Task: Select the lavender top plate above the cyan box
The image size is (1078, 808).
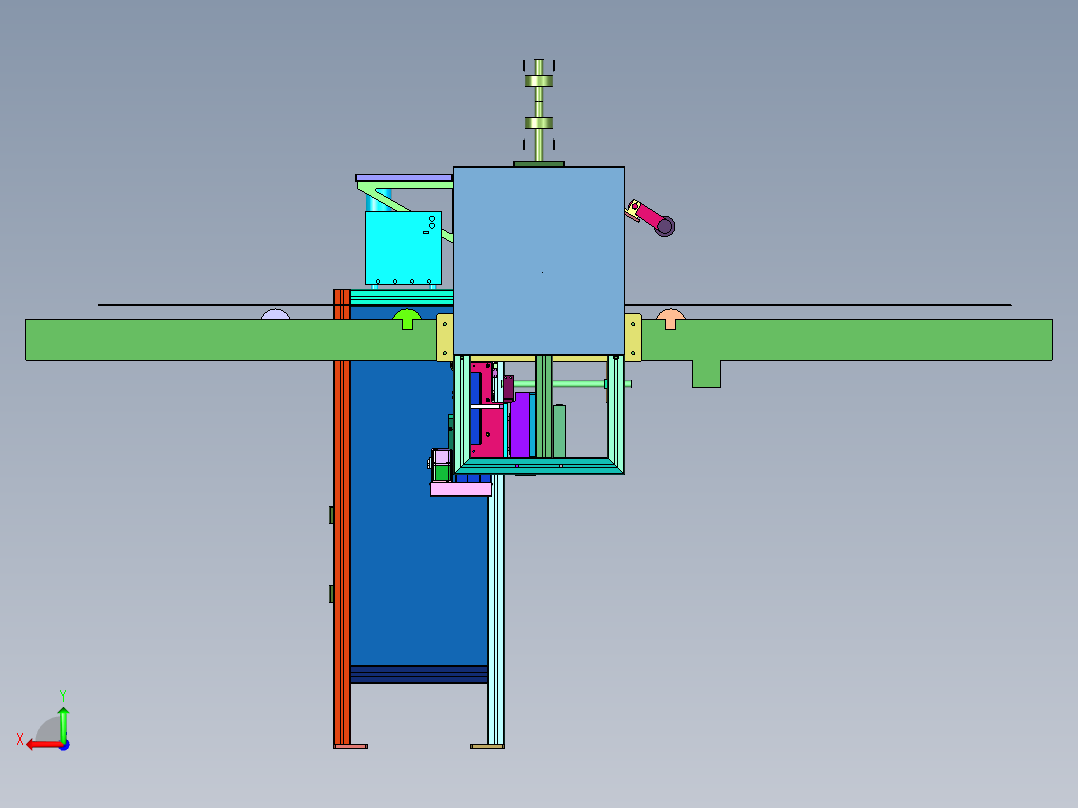Action: [404, 177]
